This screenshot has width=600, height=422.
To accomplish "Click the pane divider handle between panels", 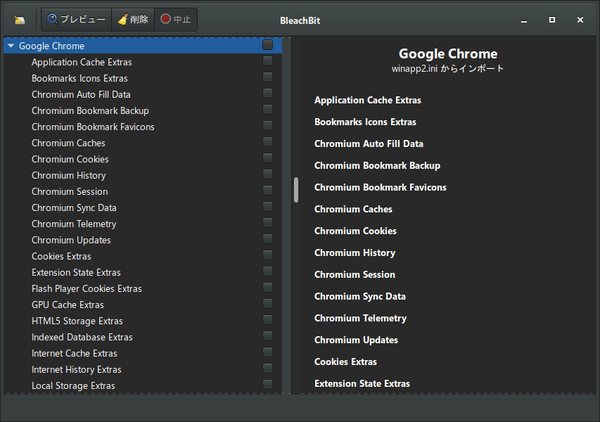I will pos(296,190).
